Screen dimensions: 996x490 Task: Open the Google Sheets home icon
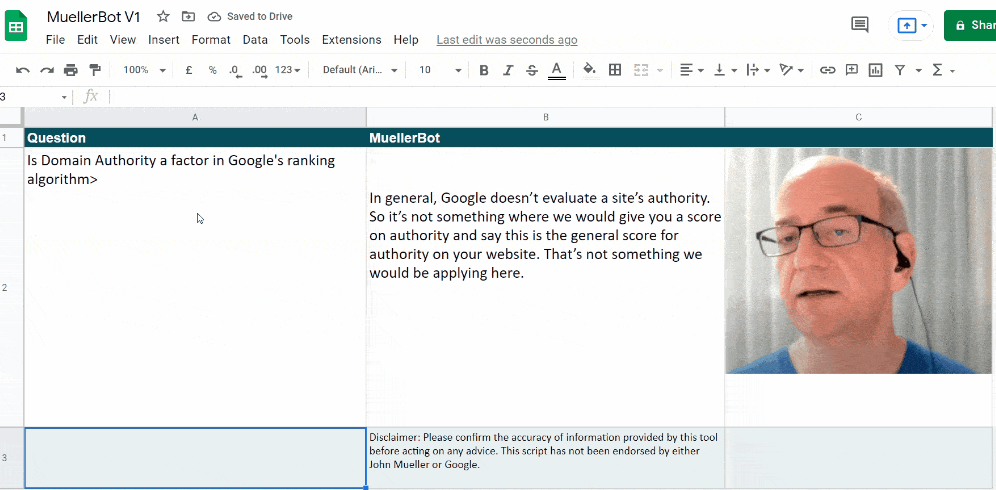[x=16, y=27]
